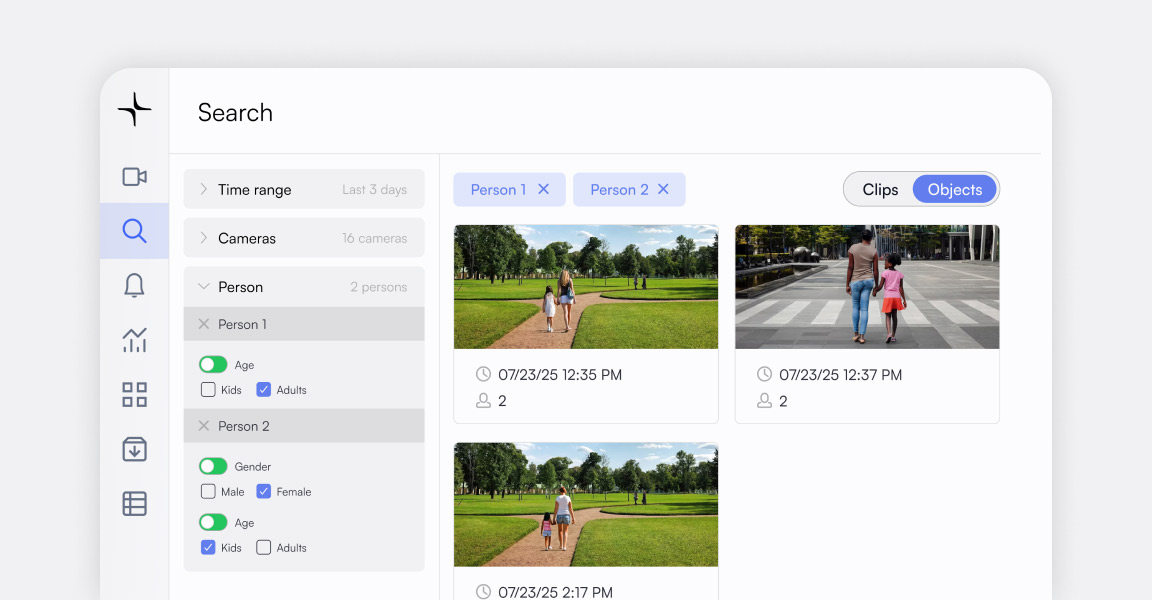Remove the Person 2 filter chip
The height and width of the screenshot is (600, 1152).
pyautogui.click(x=663, y=189)
